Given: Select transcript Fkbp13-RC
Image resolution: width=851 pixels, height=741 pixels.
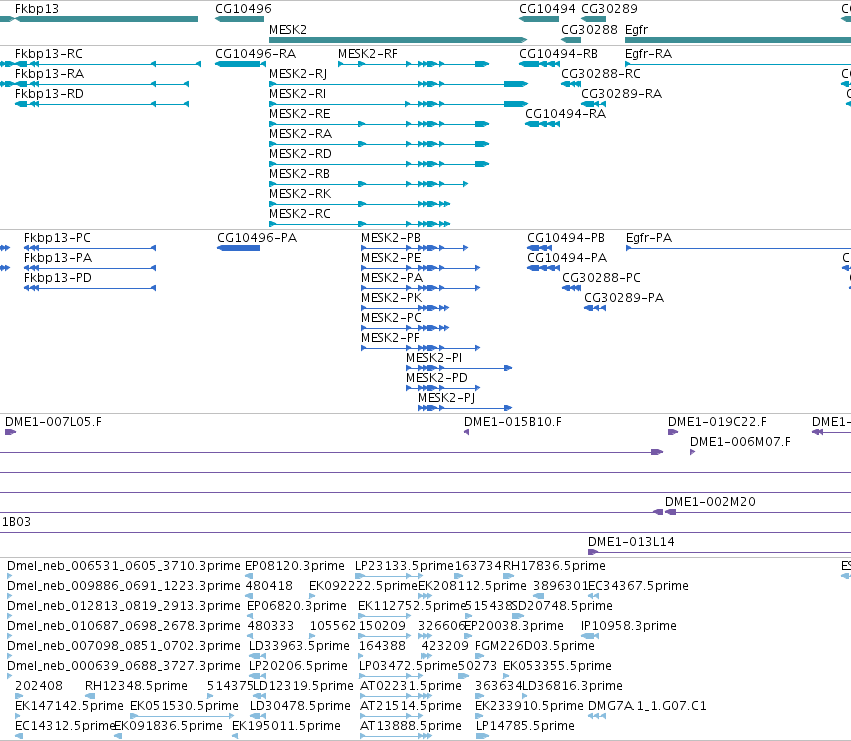Looking at the screenshot, I should pyautogui.click(x=49, y=54).
